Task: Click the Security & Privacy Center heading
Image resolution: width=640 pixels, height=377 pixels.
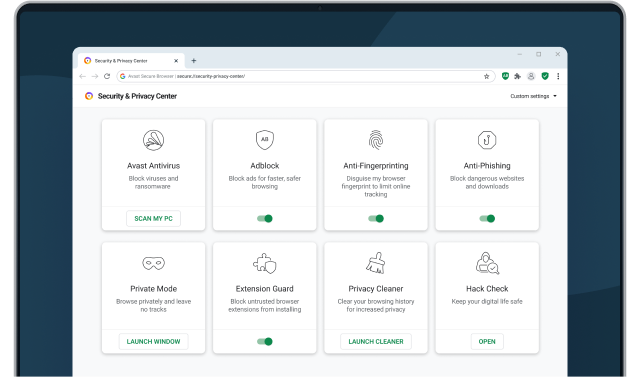Action: pyautogui.click(x=137, y=96)
